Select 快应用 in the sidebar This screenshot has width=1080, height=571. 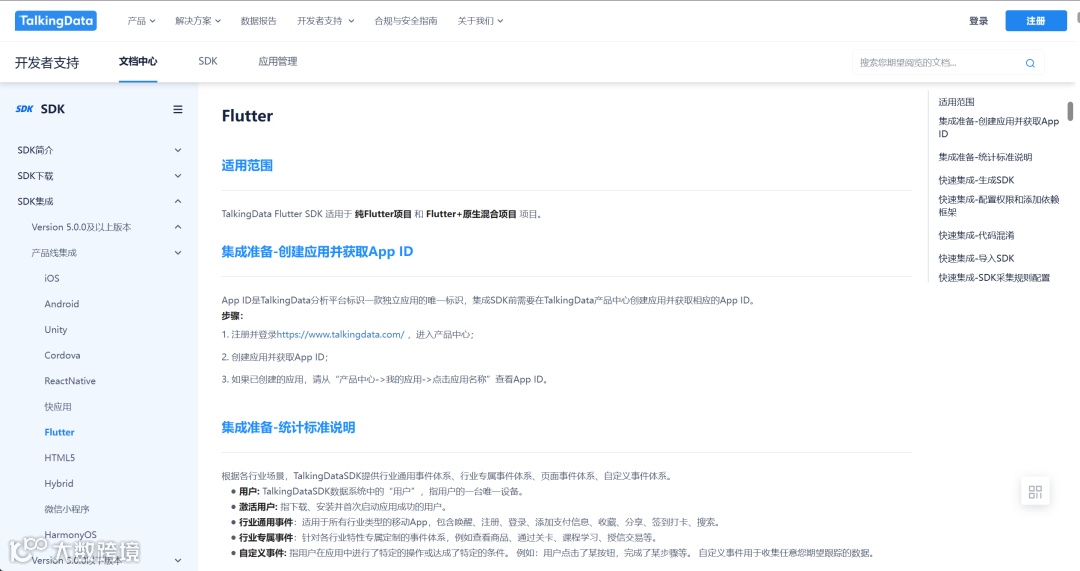pos(58,406)
